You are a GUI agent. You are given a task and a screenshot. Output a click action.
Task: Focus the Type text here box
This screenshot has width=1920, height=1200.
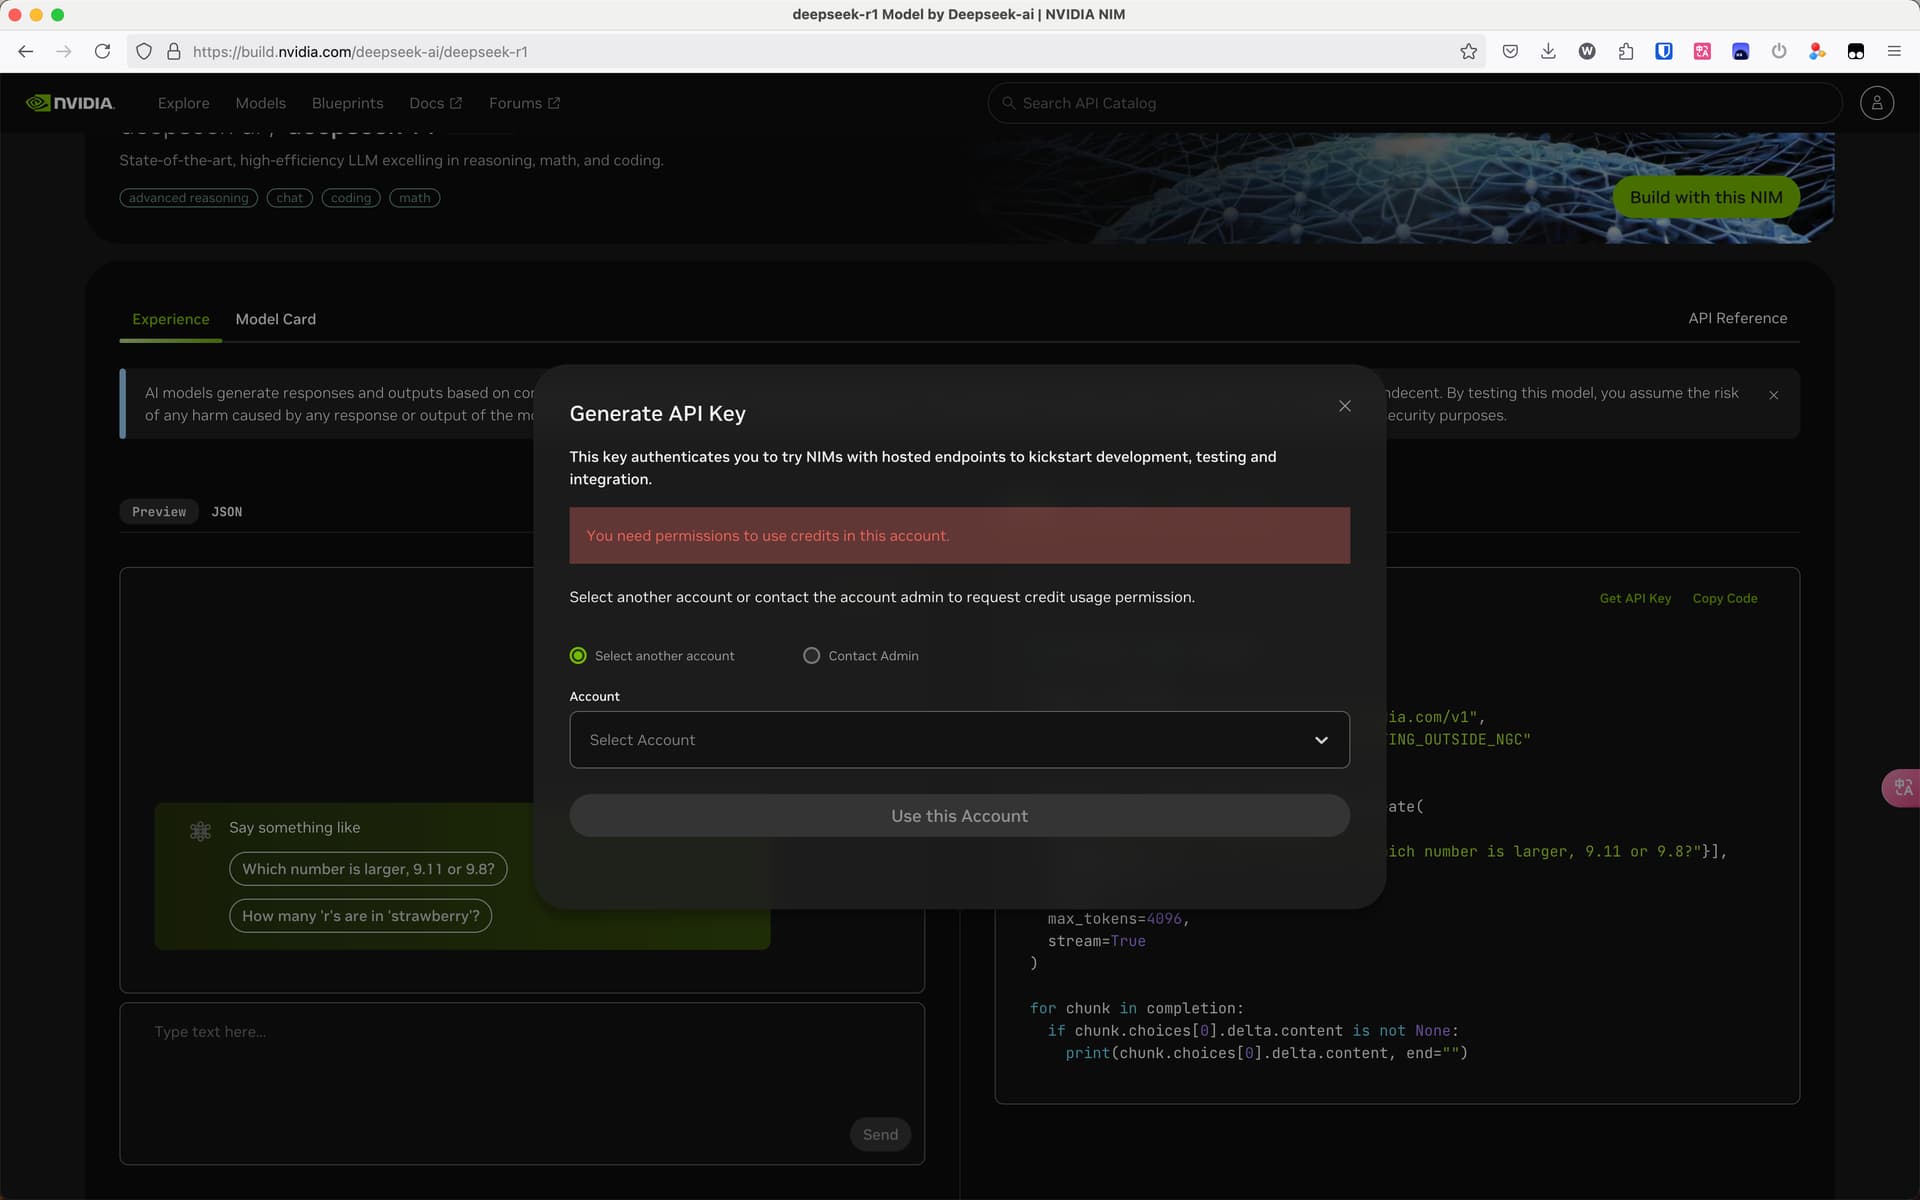522,1084
